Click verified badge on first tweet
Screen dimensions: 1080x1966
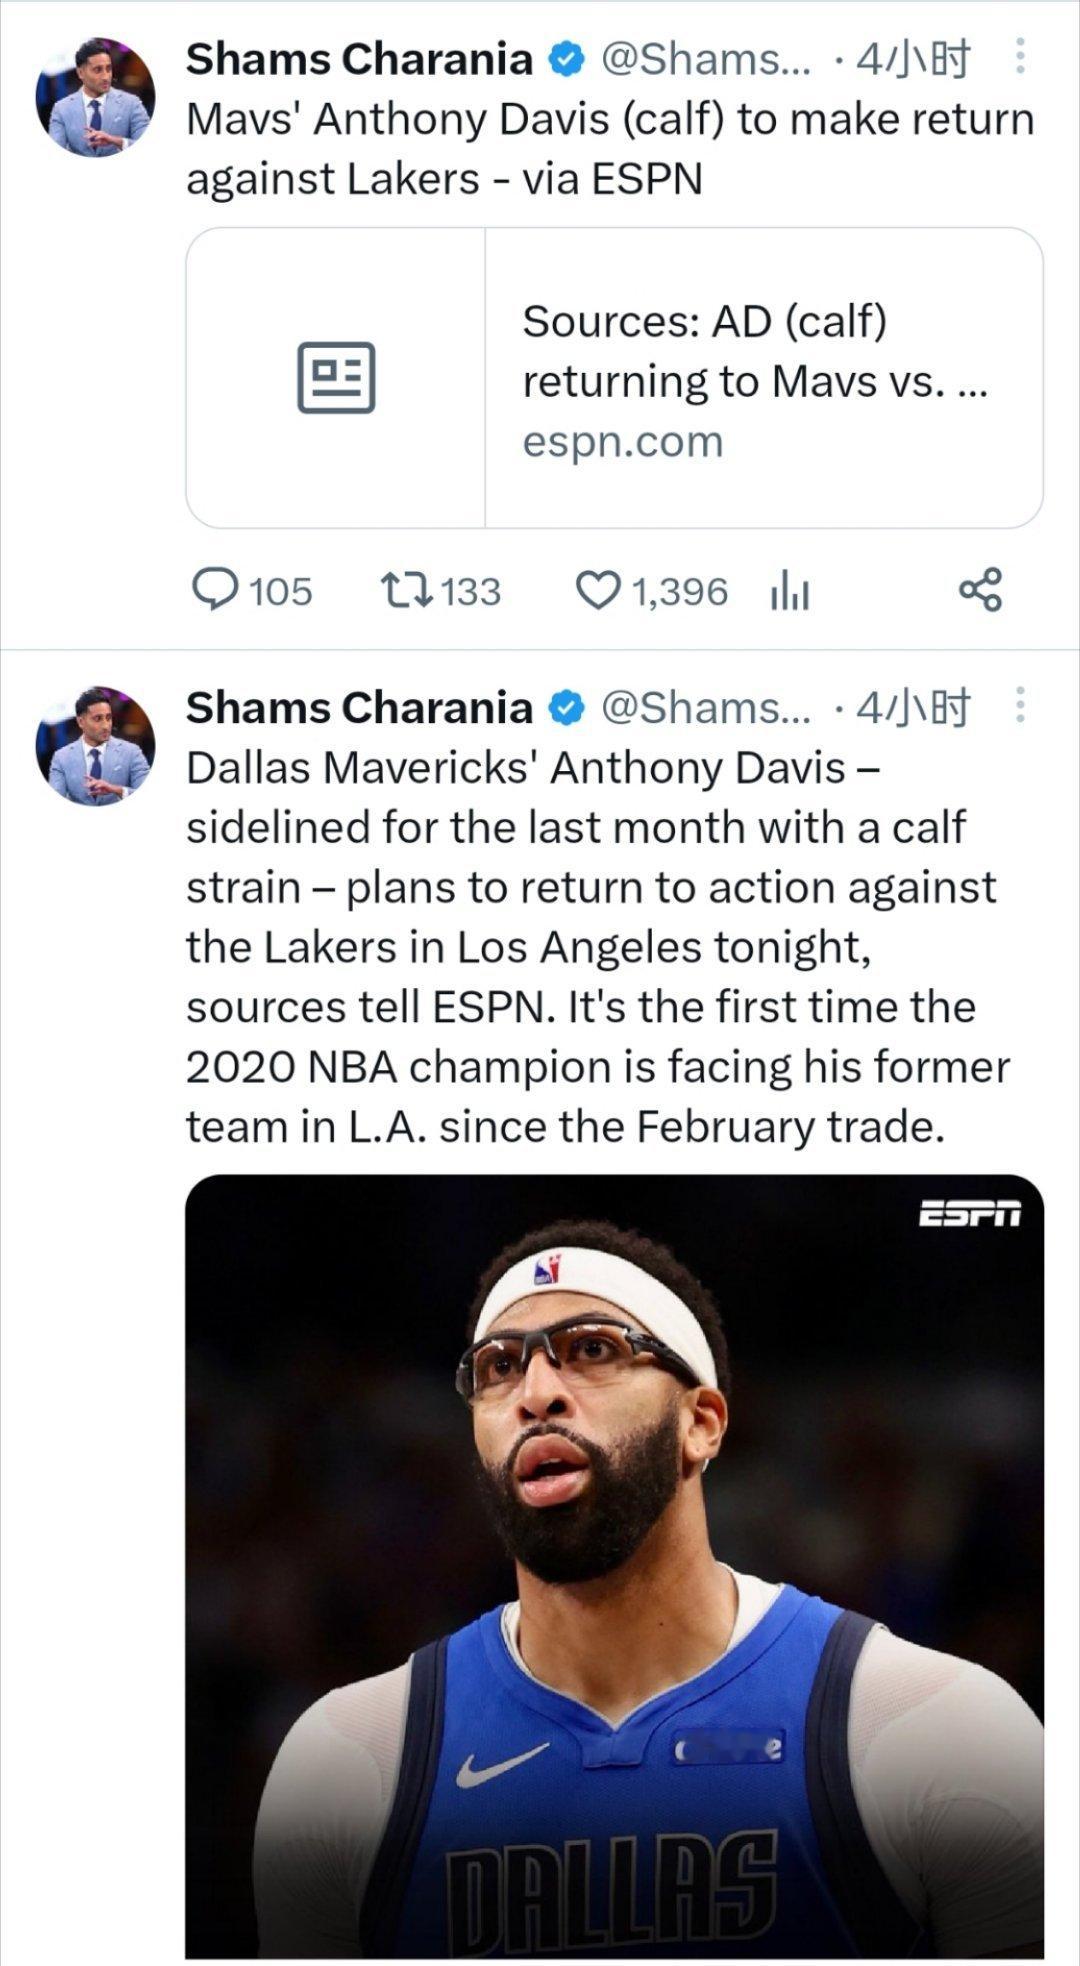point(566,60)
